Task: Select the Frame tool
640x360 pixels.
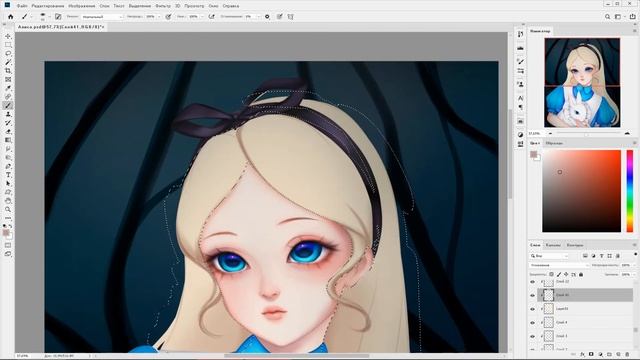Action: tap(8, 79)
